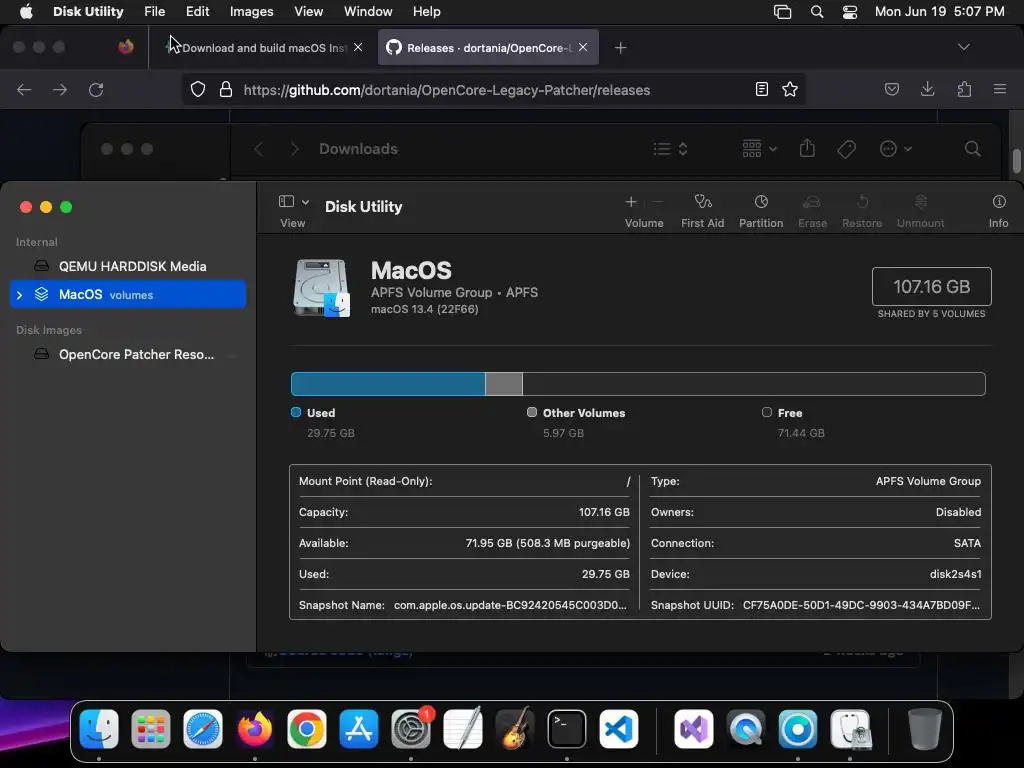Image resolution: width=1024 pixels, height=768 pixels.
Task: Open the Apple menu
Action: [26, 12]
